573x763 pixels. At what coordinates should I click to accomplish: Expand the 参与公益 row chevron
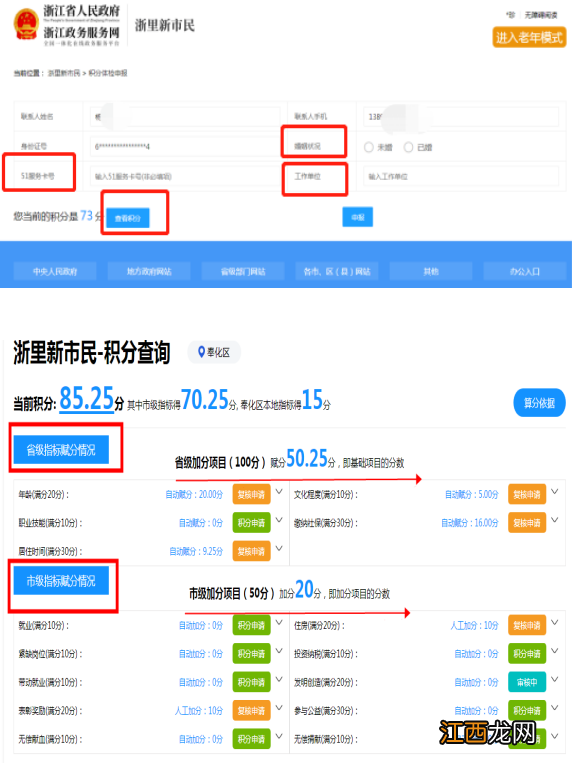[x=555, y=708]
